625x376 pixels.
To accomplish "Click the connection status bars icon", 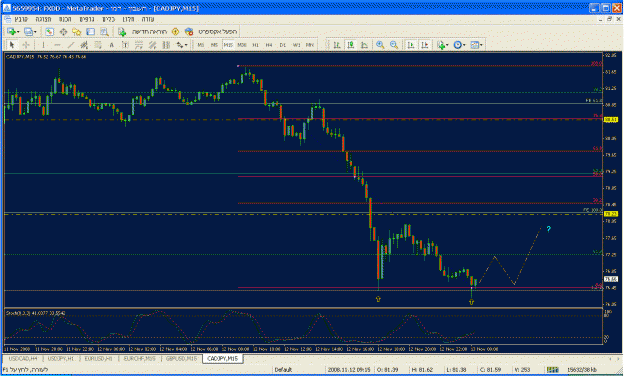I will click(552, 370).
